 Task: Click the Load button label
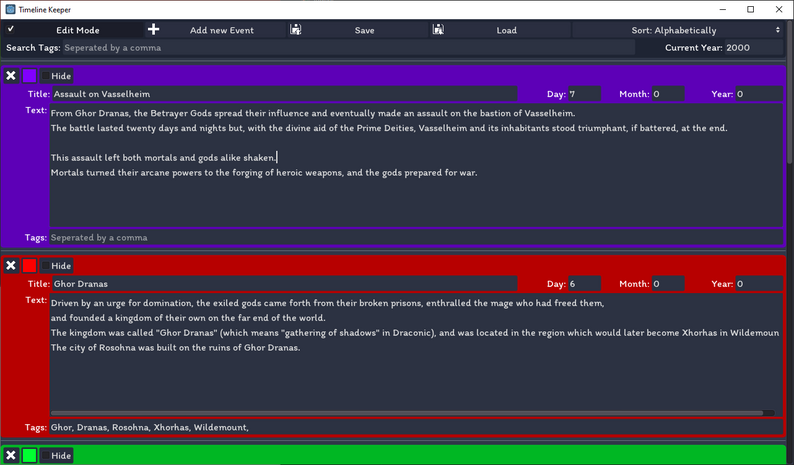click(506, 30)
